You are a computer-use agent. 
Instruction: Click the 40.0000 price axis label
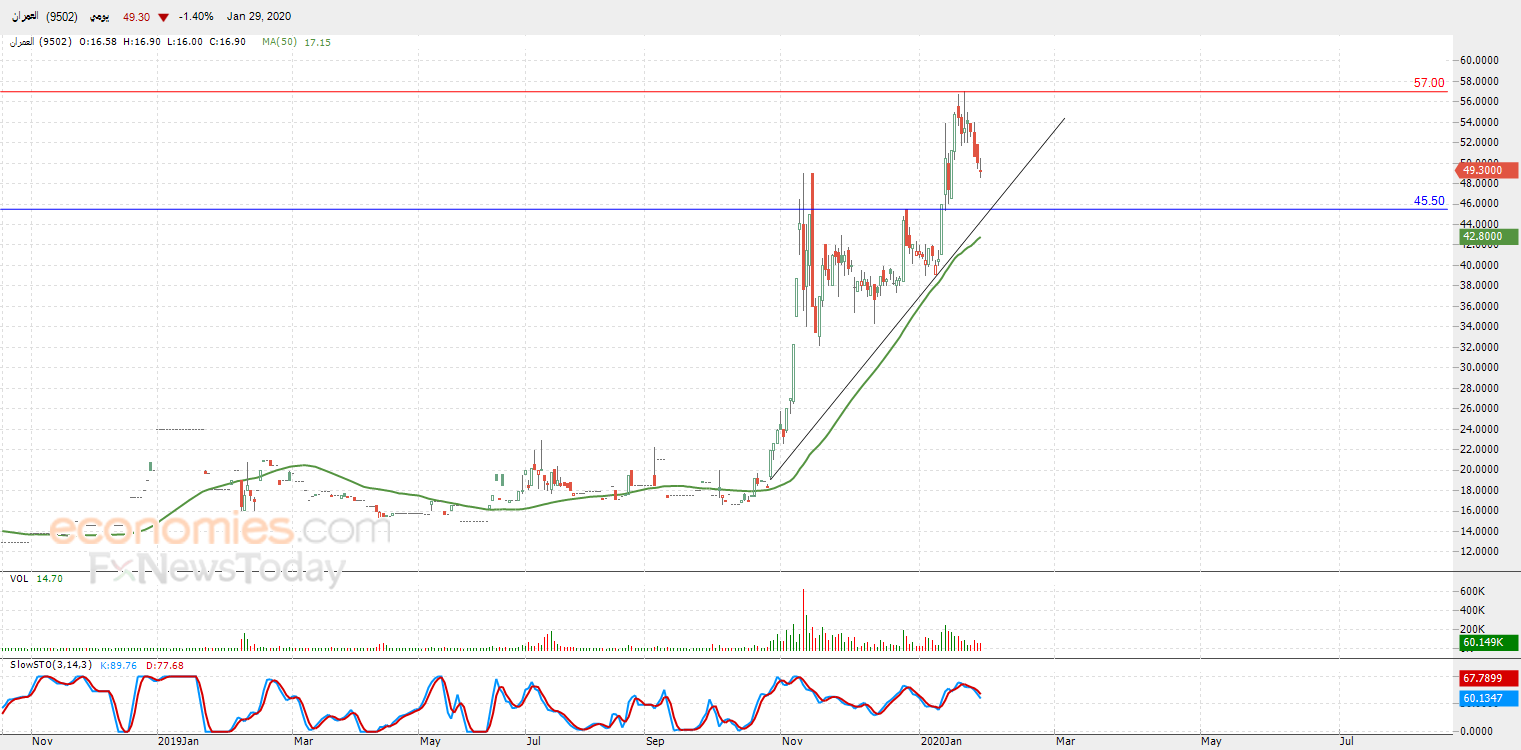pos(1479,265)
